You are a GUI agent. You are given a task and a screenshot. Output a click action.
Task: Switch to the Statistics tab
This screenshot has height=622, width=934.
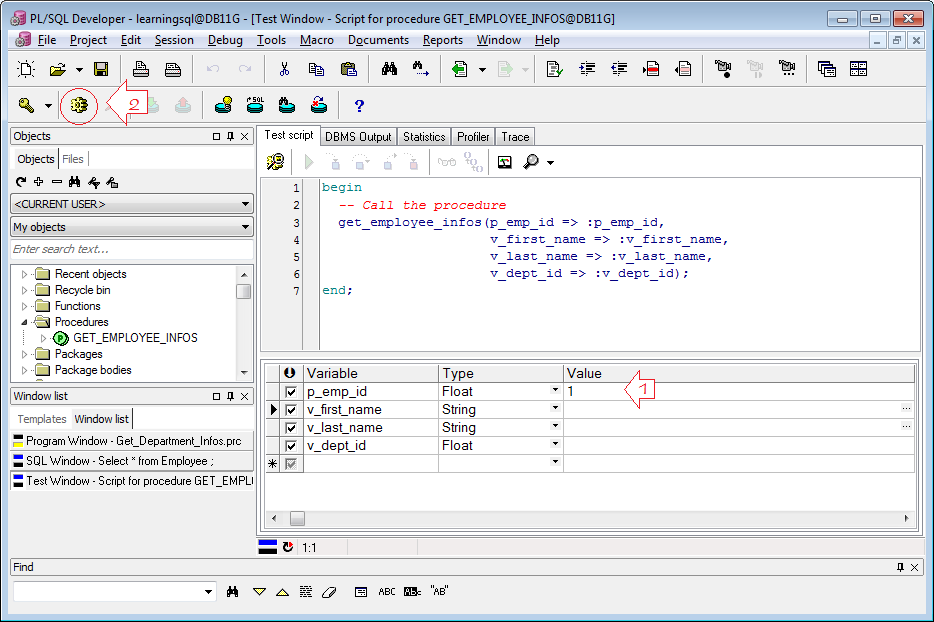coord(424,137)
